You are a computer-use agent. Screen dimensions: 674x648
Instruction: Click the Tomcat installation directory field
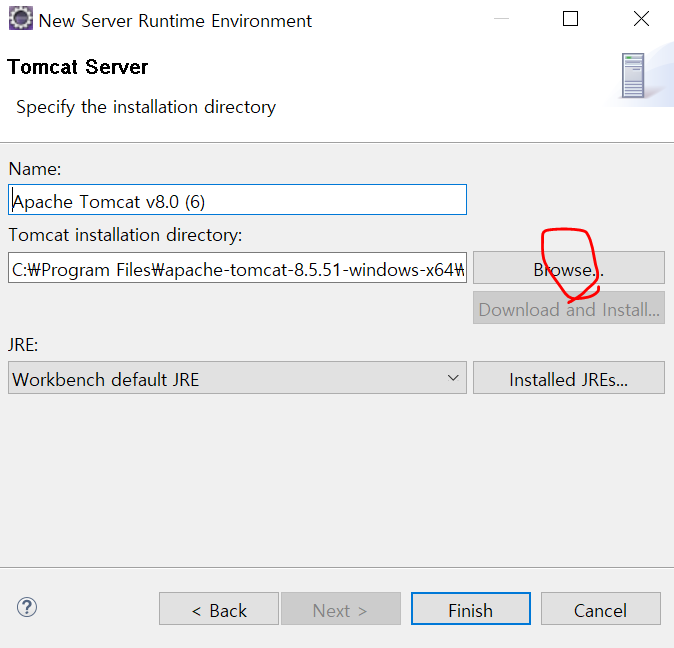click(x=237, y=268)
